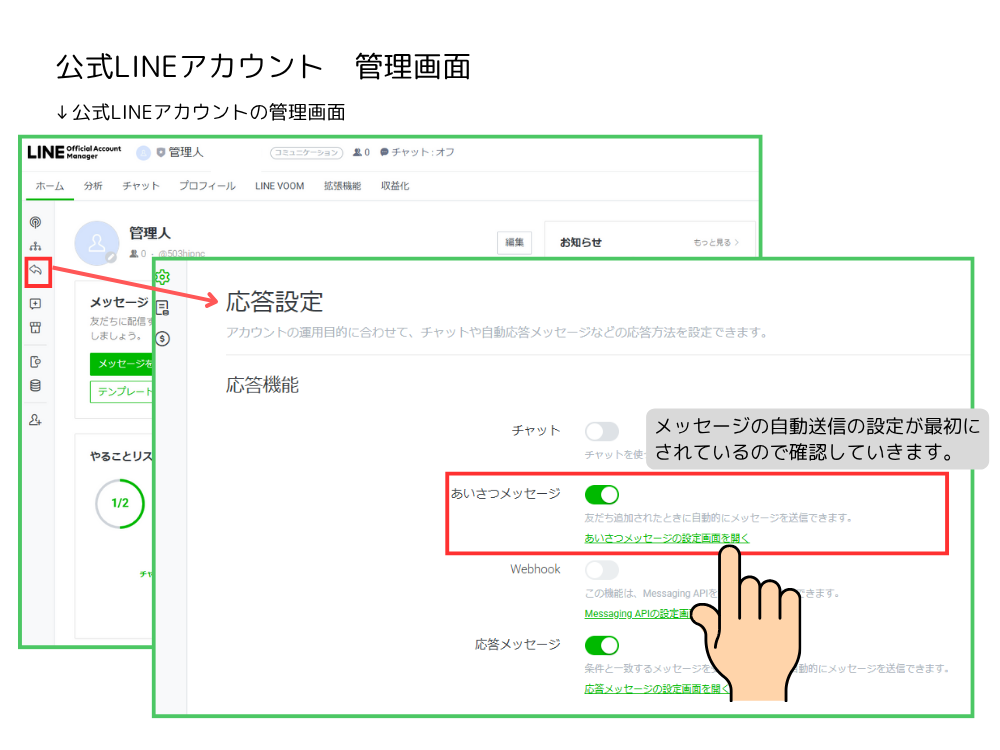
Task: Open the 分析 tab
Action: click(93, 186)
